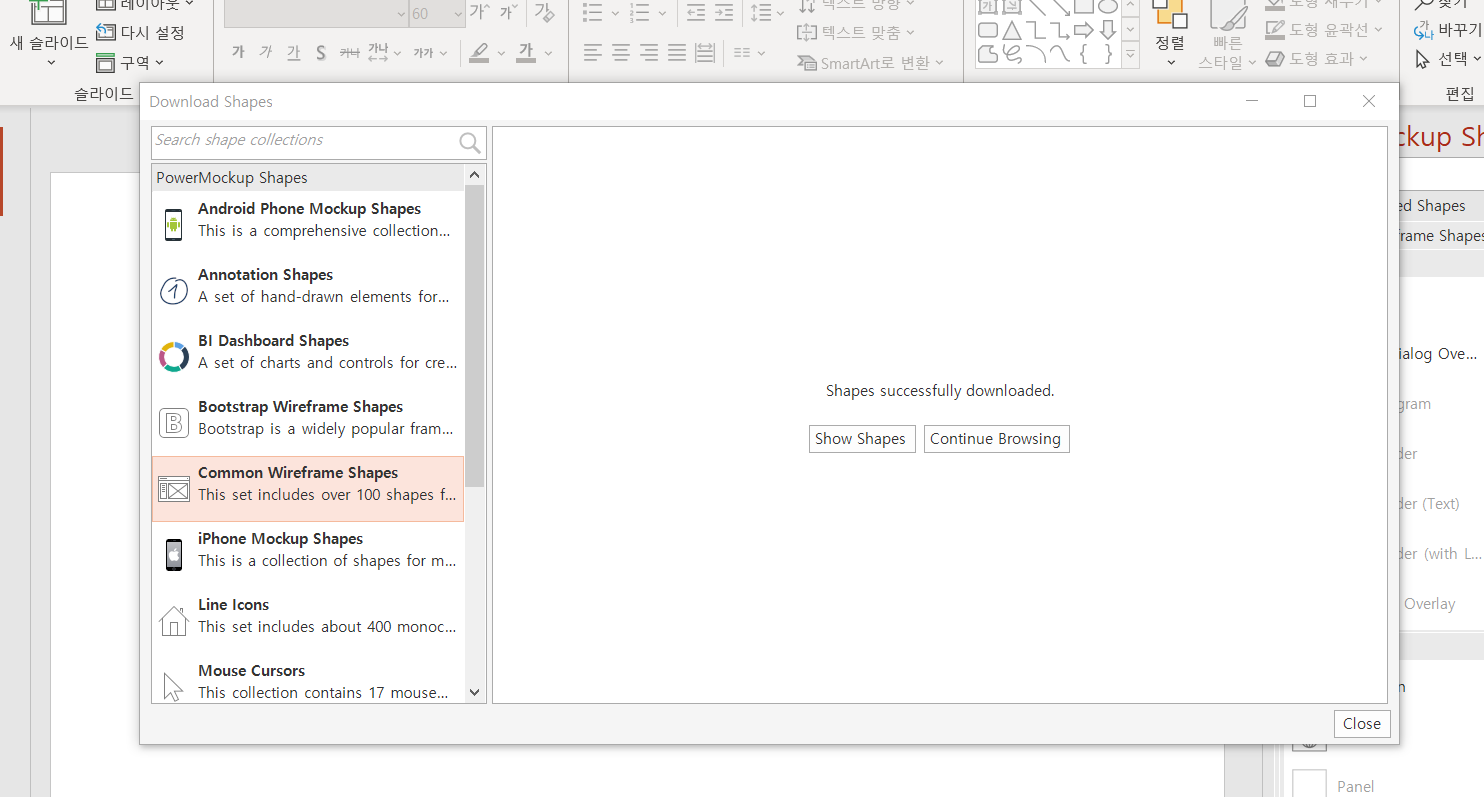Open the Section (구역) dropdown
The image size is (1484, 797).
click(x=130, y=63)
